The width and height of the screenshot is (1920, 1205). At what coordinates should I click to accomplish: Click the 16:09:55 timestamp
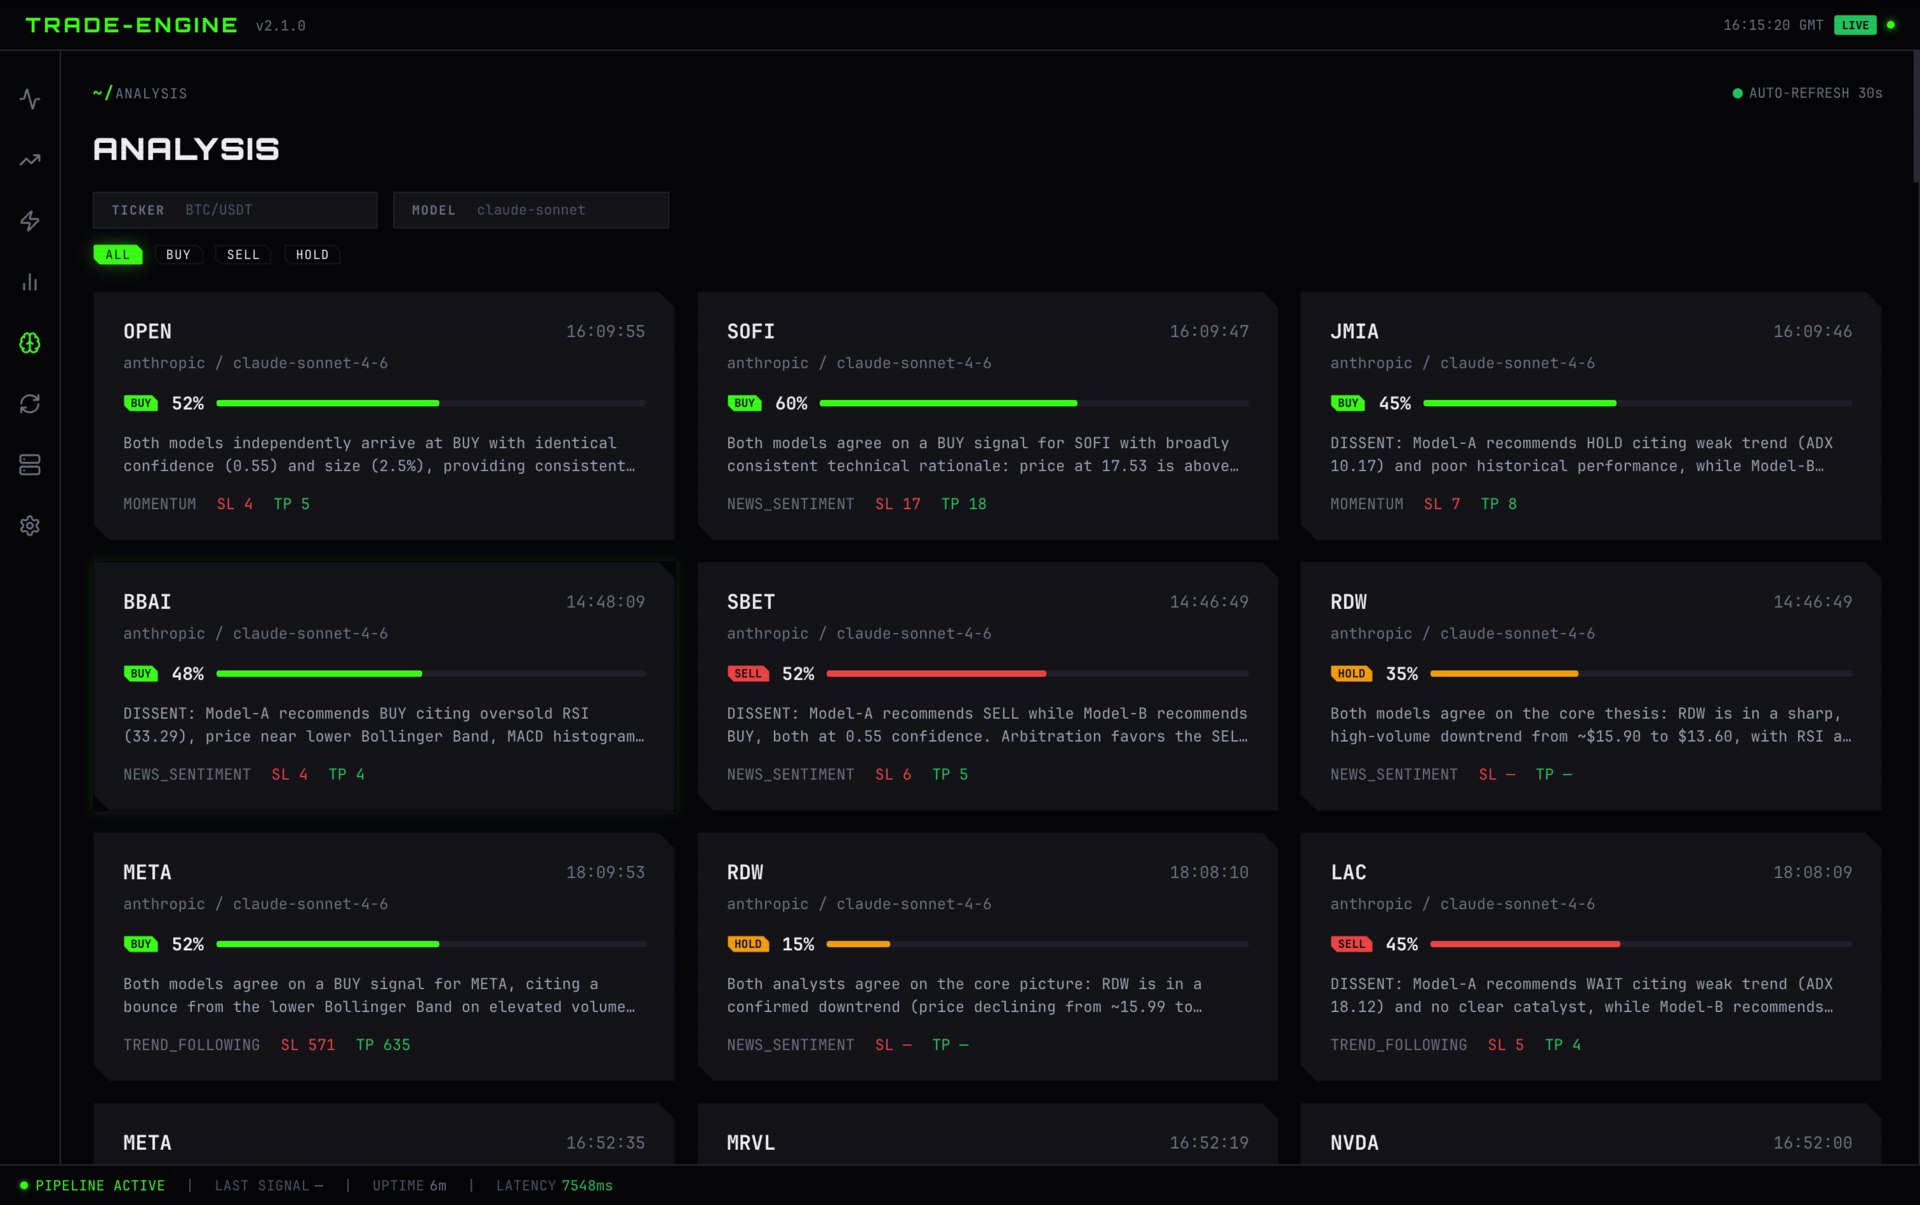(x=605, y=332)
